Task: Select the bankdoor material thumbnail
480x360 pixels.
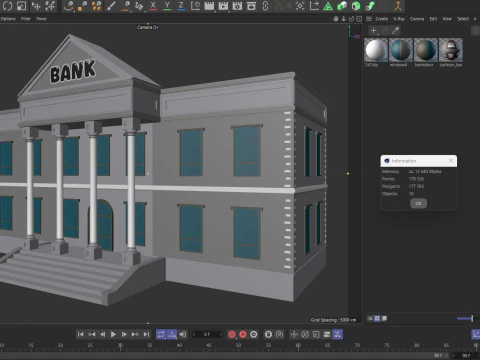Action: pyautogui.click(x=426, y=50)
